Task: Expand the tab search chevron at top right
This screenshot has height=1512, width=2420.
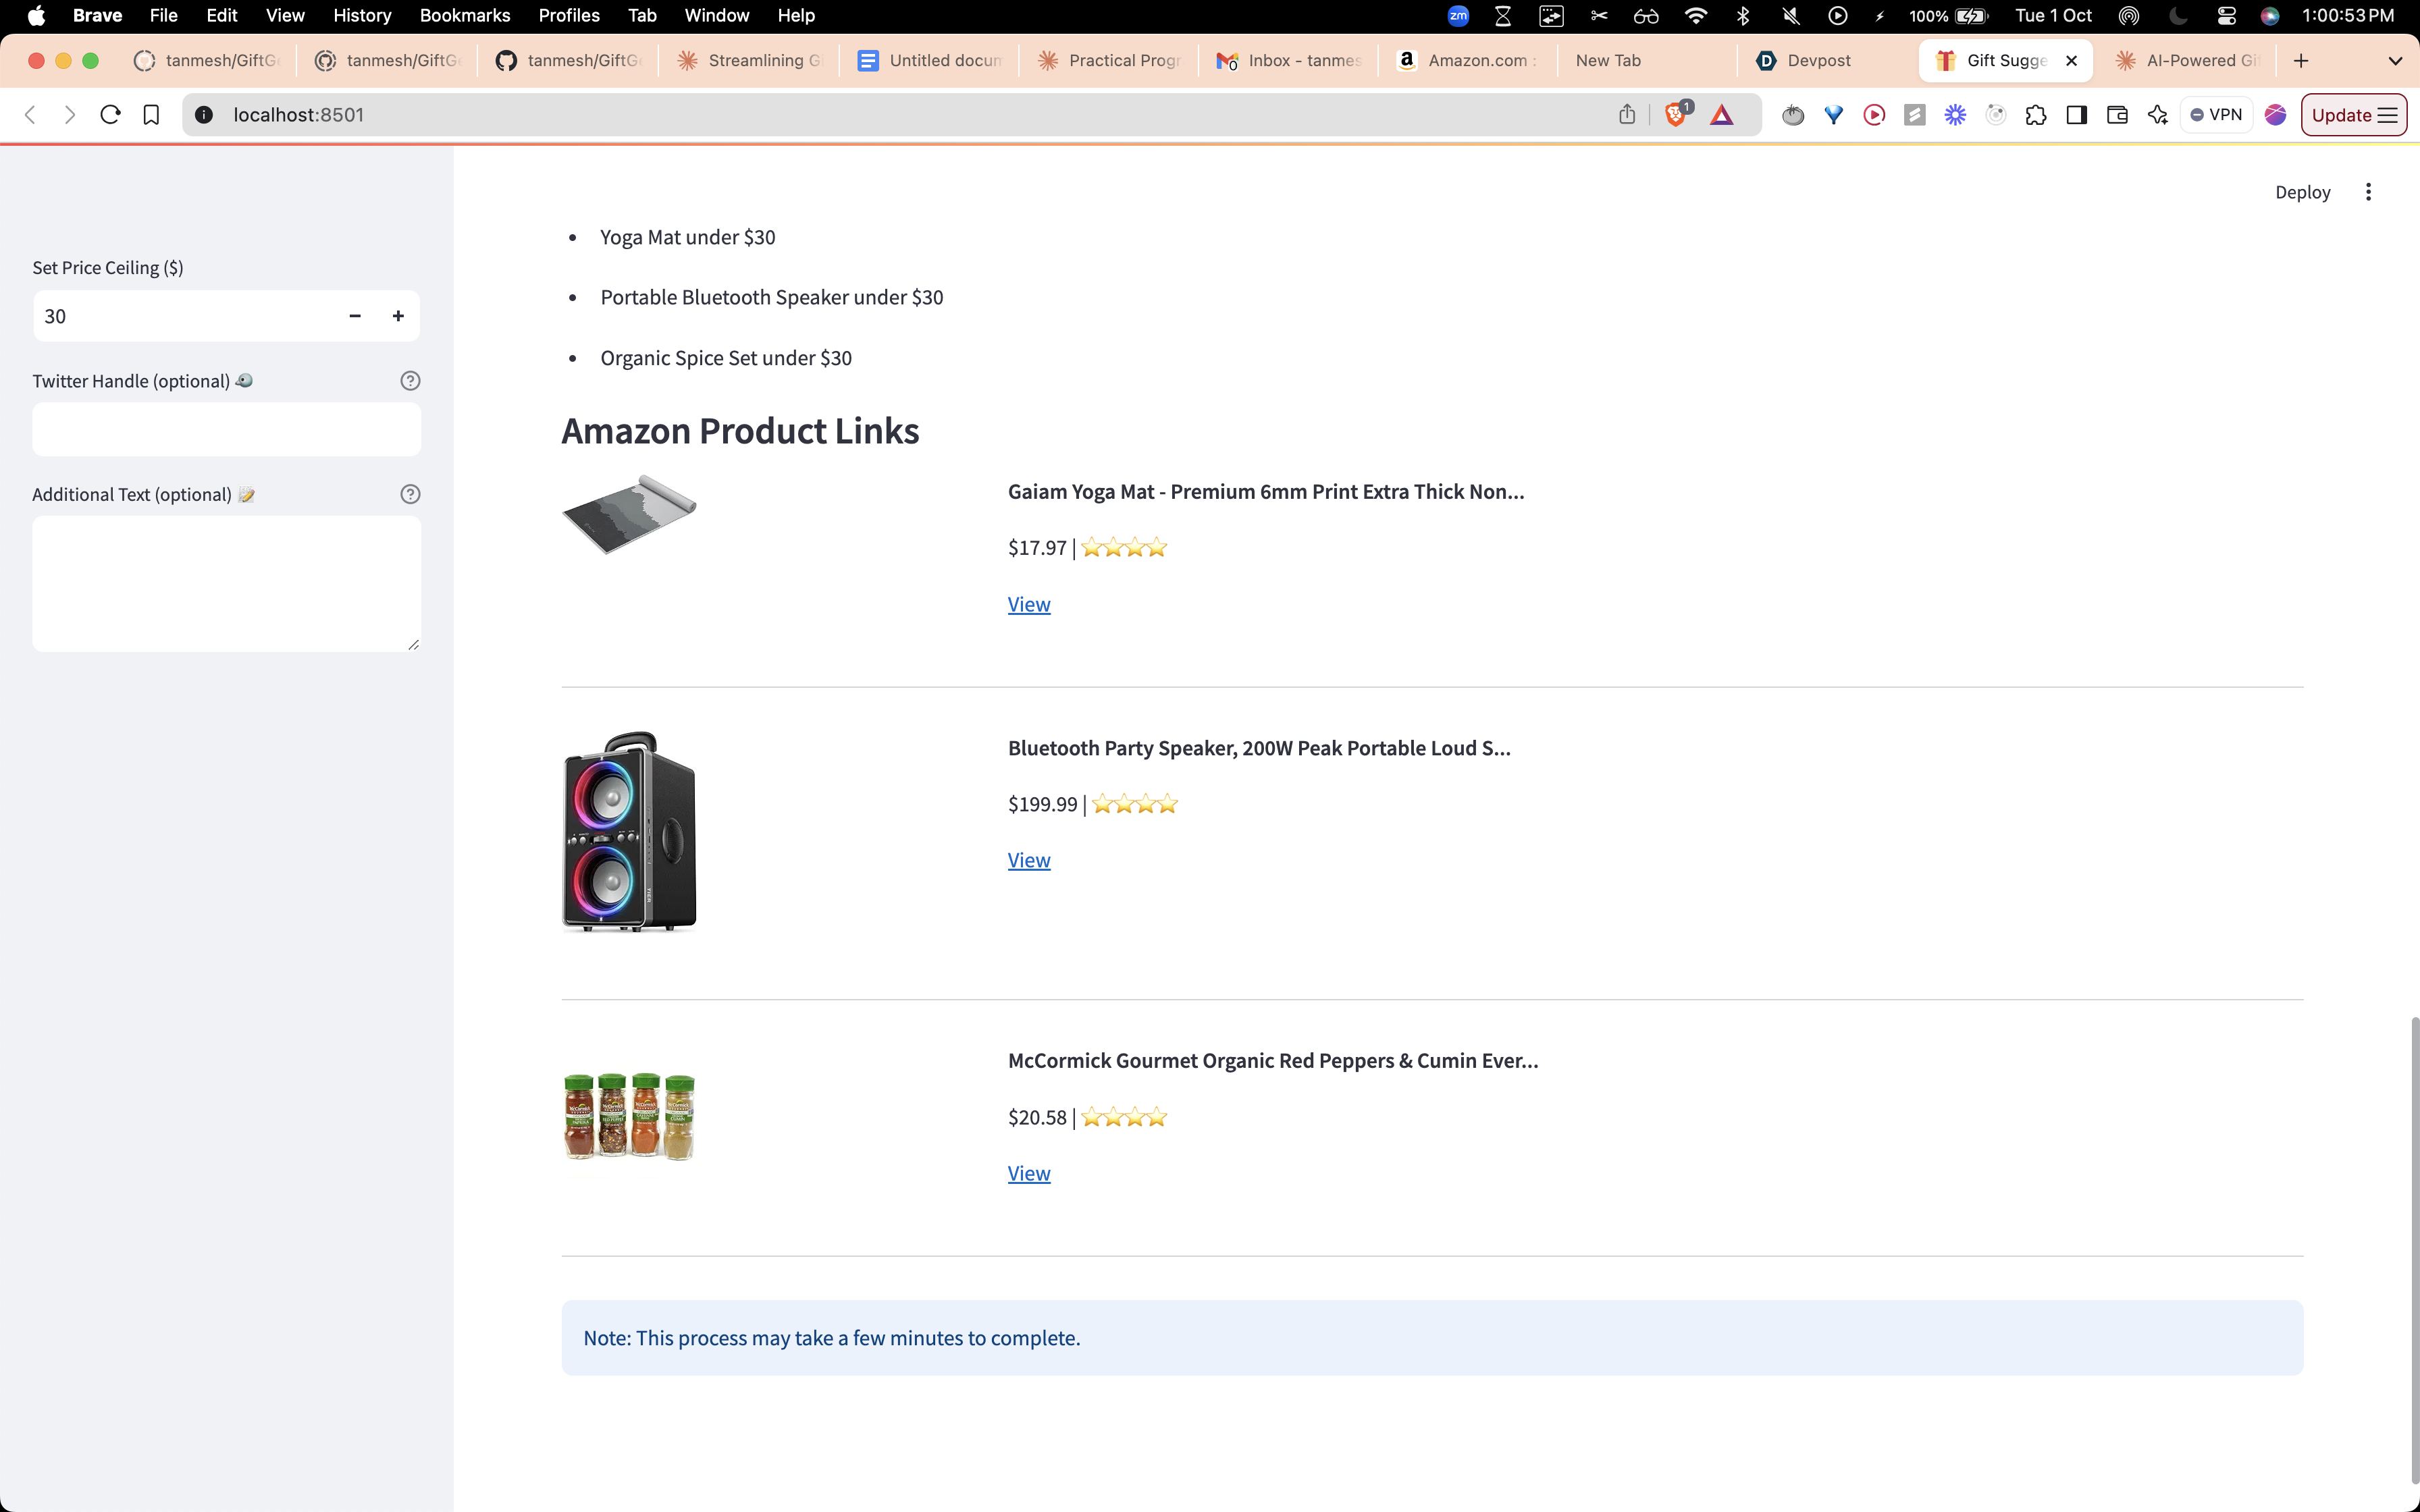Action: pyautogui.click(x=2396, y=60)
